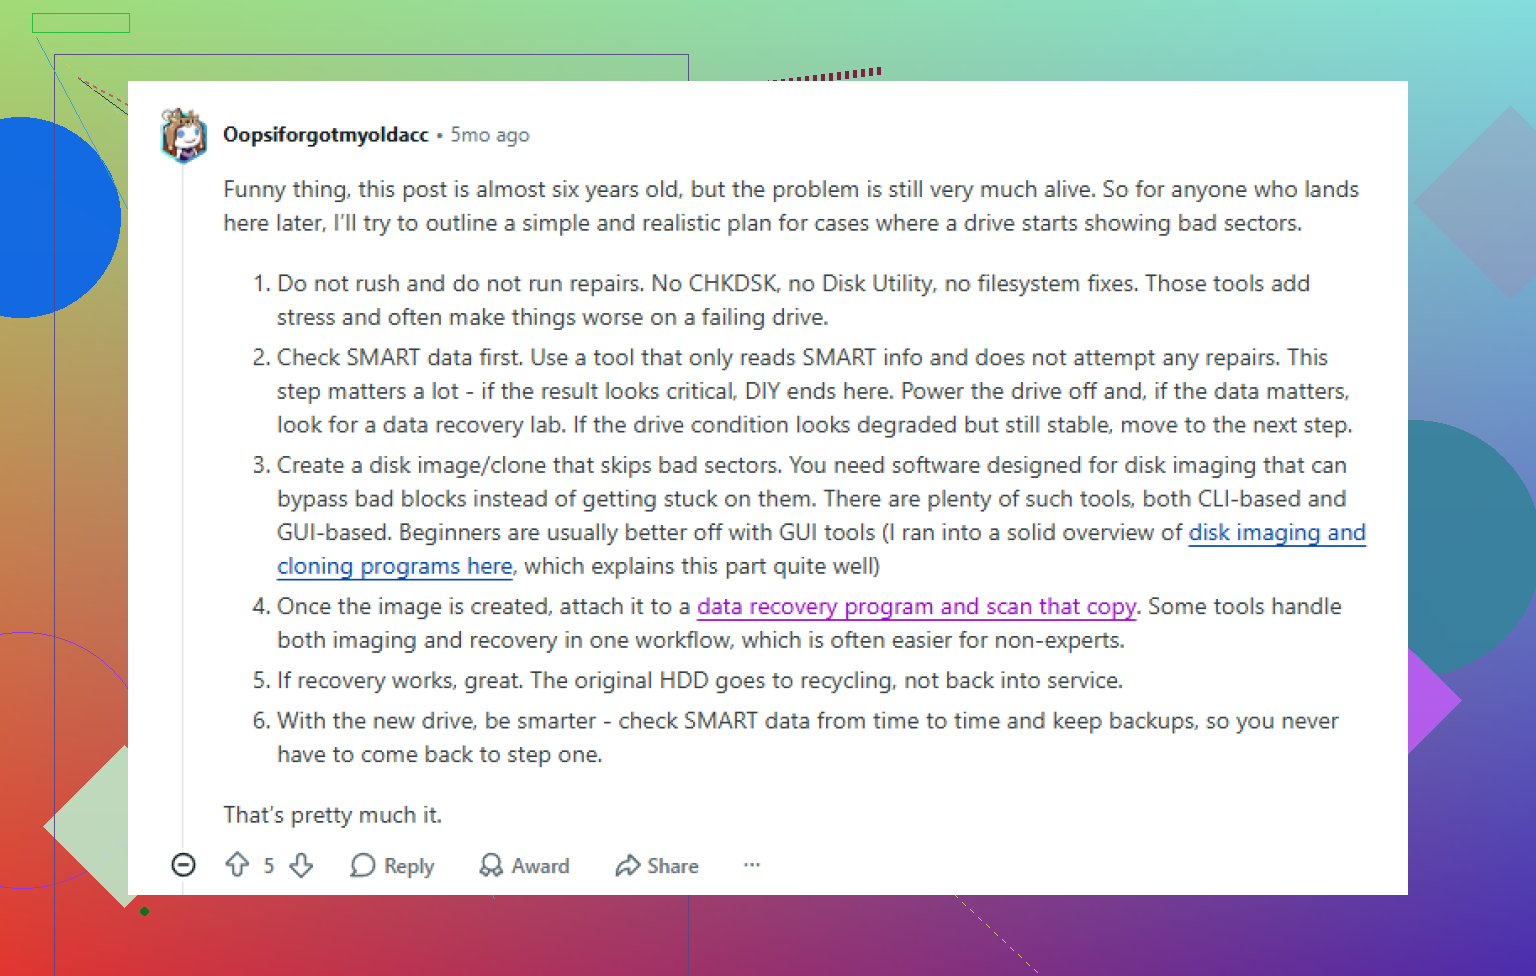Screen dimensions: 1536x976
Task: Click the speech bubble Reply icon
Action: (x=362, y=865)
